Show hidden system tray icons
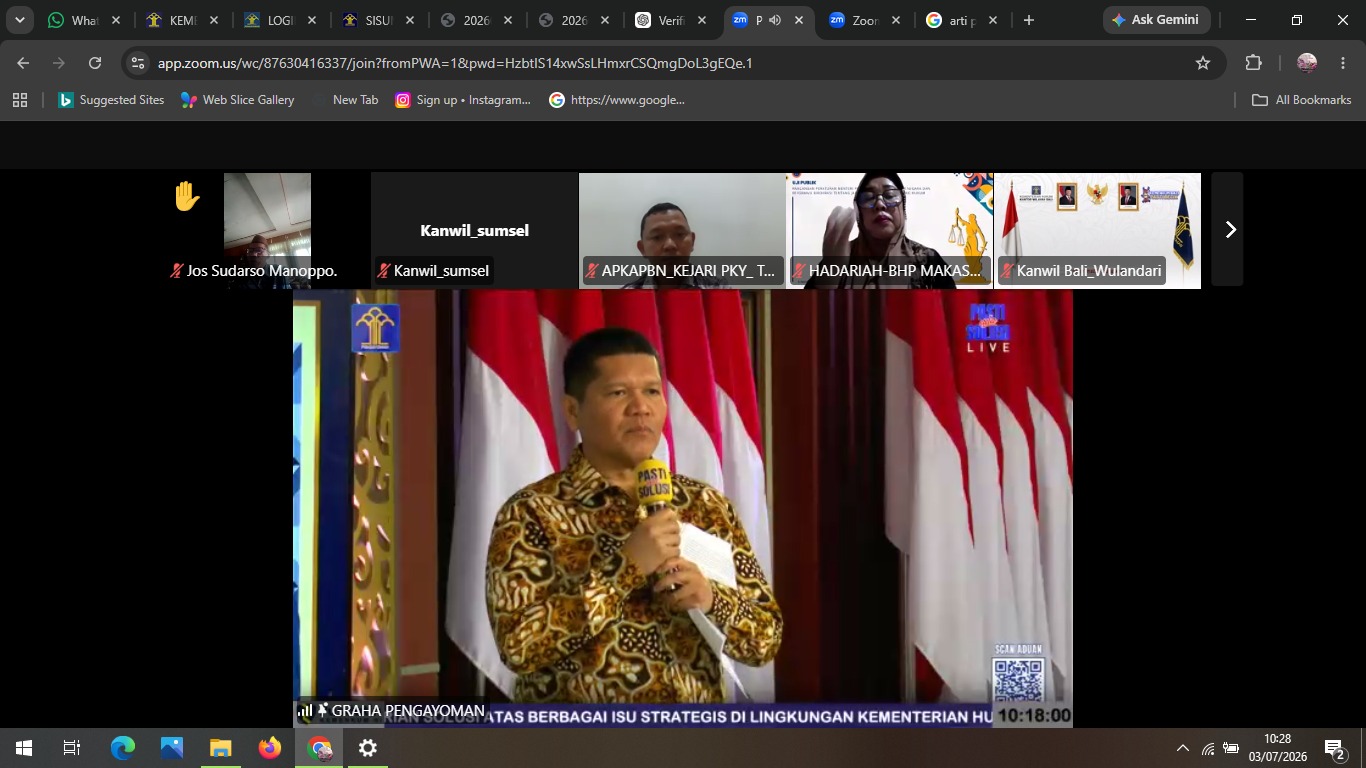The image size is (1366, 768). click(1182, 748)
